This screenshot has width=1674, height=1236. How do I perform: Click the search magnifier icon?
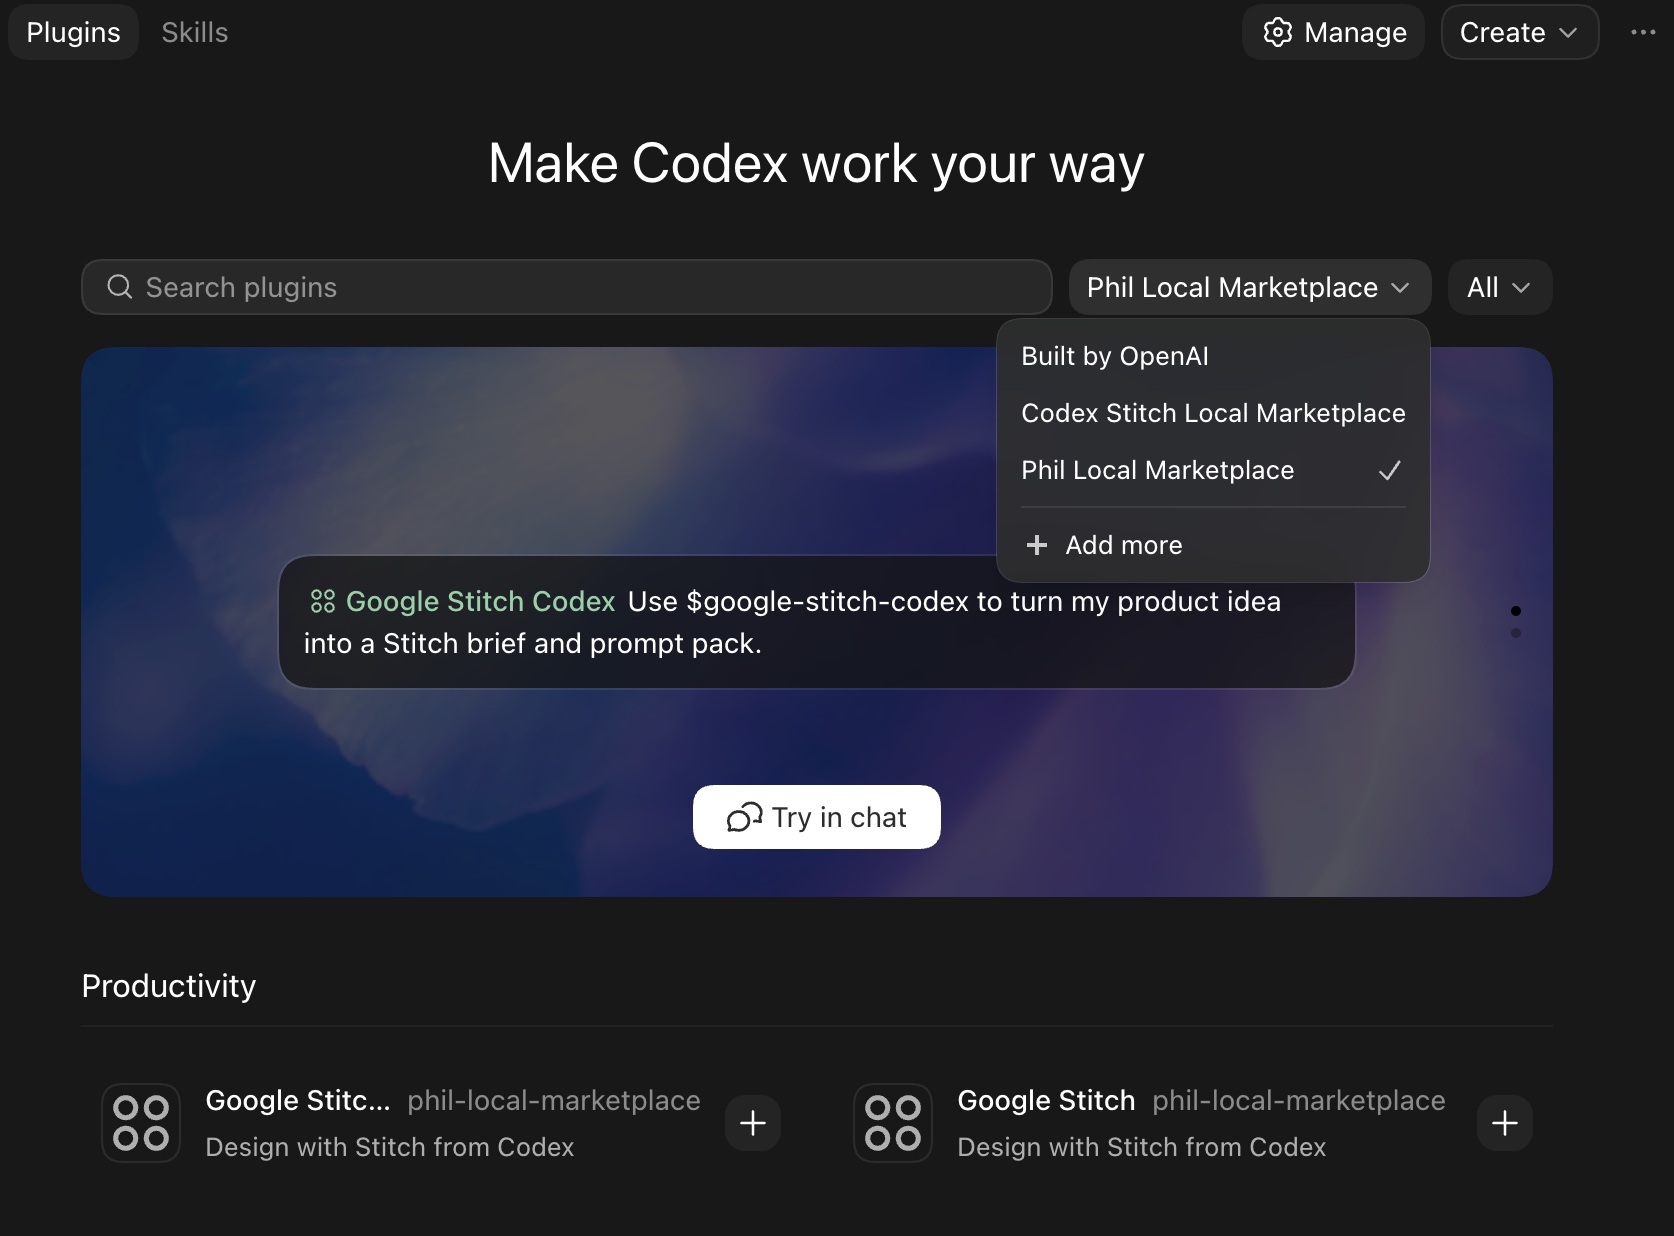(x=120, y=287)
